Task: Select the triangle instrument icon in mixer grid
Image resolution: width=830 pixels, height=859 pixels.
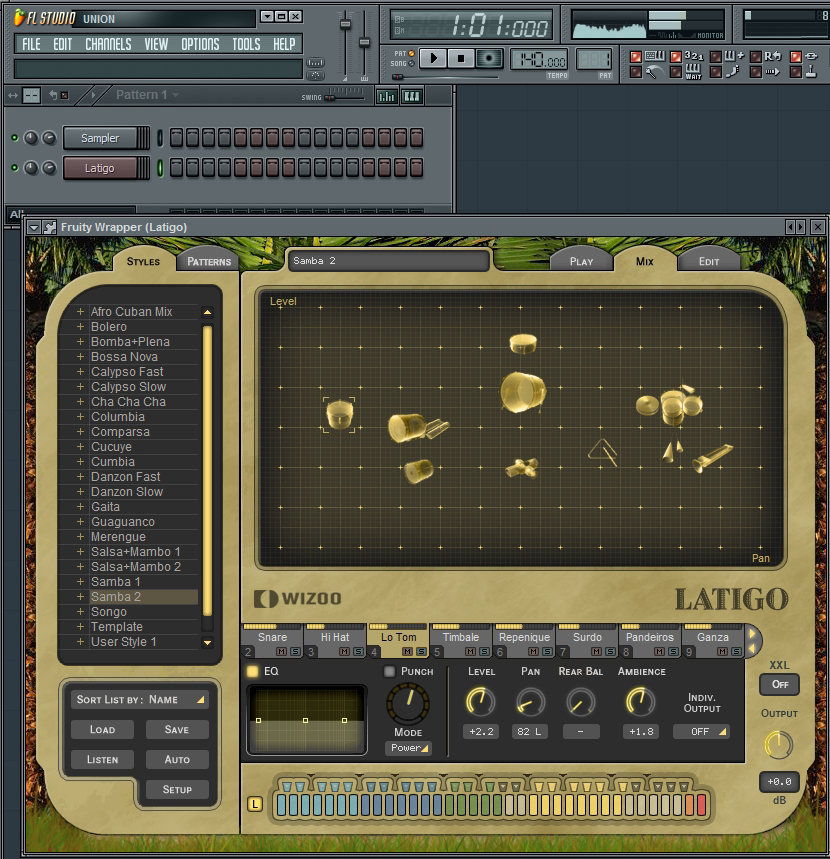Action: [x=603, y=453]
